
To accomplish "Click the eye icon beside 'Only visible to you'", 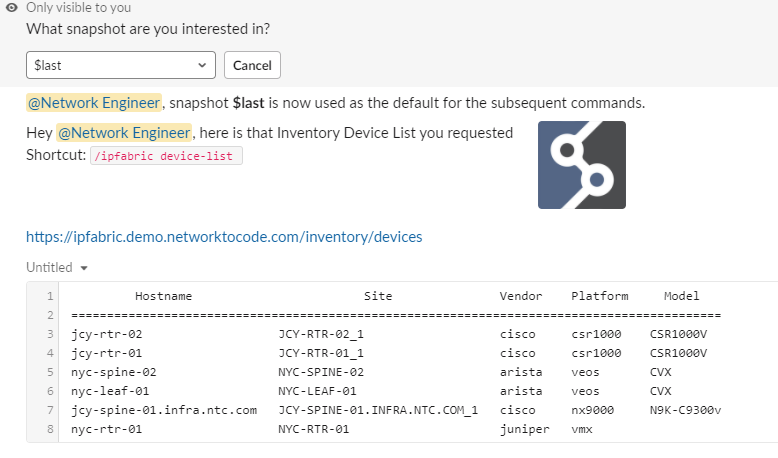I will 11,7.
